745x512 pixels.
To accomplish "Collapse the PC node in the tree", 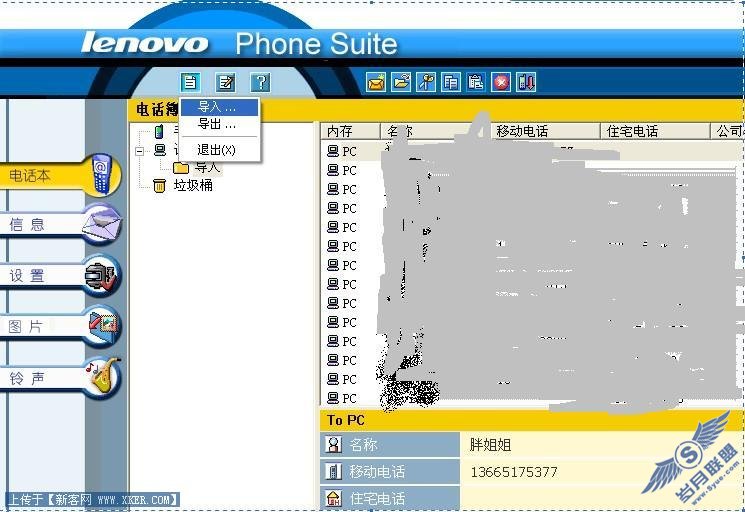I will click(140, 151).
